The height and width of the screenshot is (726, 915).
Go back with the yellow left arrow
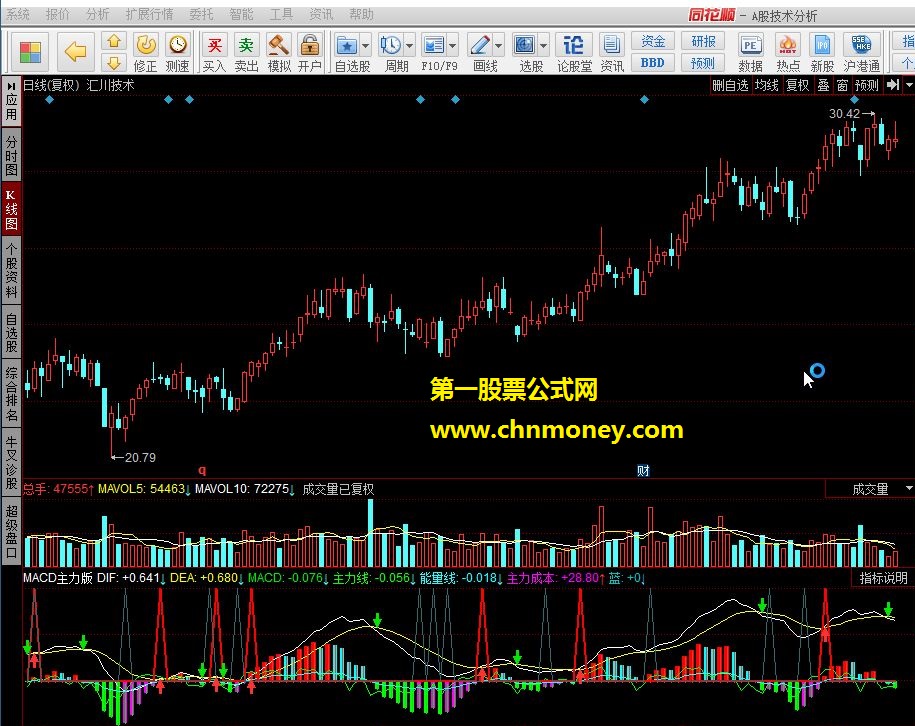(x=75, y=52)
